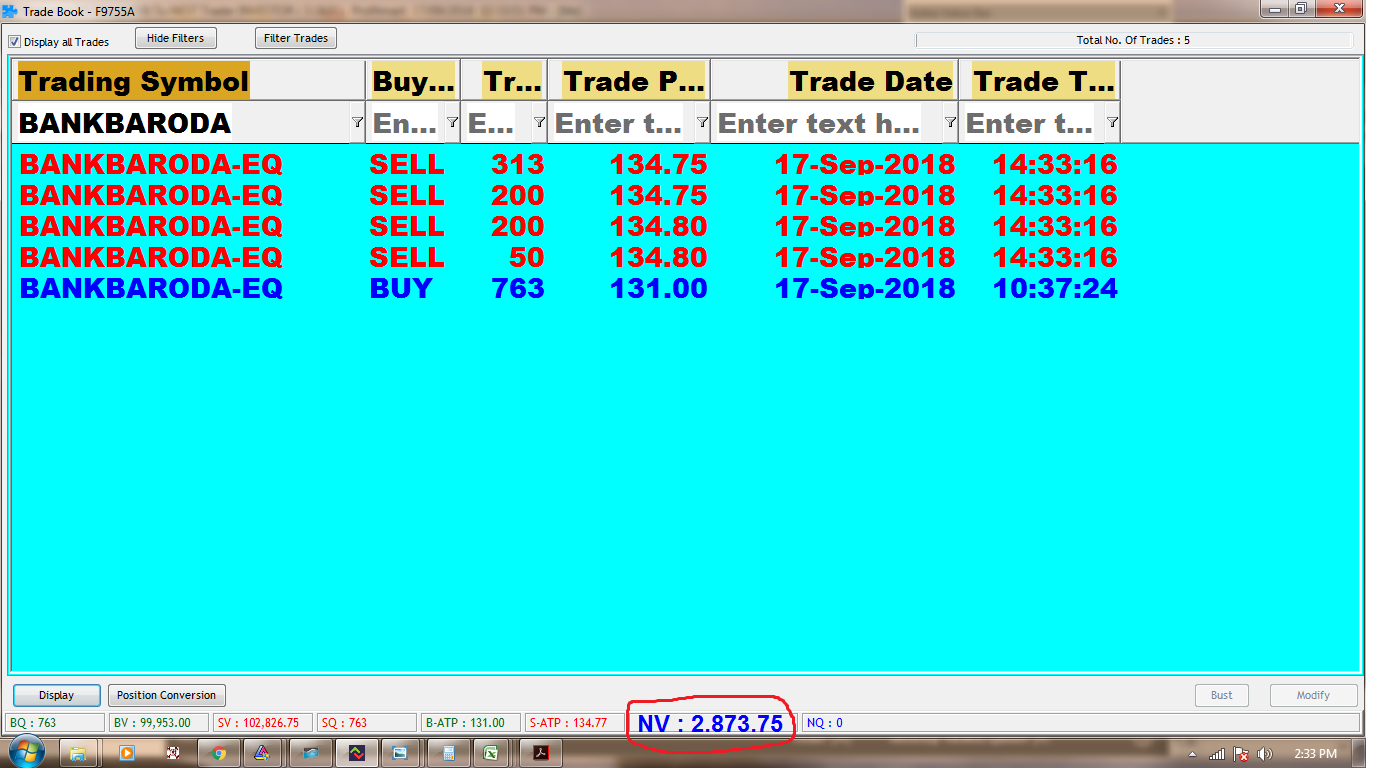Screen dimensions: 1380x768
Task: Open the Trade Price column filter funnel
Action: tap(702, 122)
